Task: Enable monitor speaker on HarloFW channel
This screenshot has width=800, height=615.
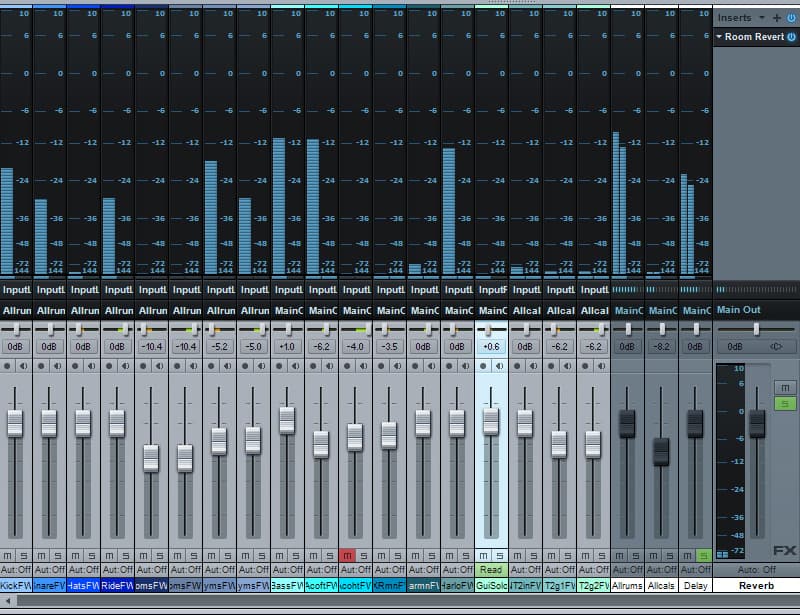Action: (x=466, y=366)
